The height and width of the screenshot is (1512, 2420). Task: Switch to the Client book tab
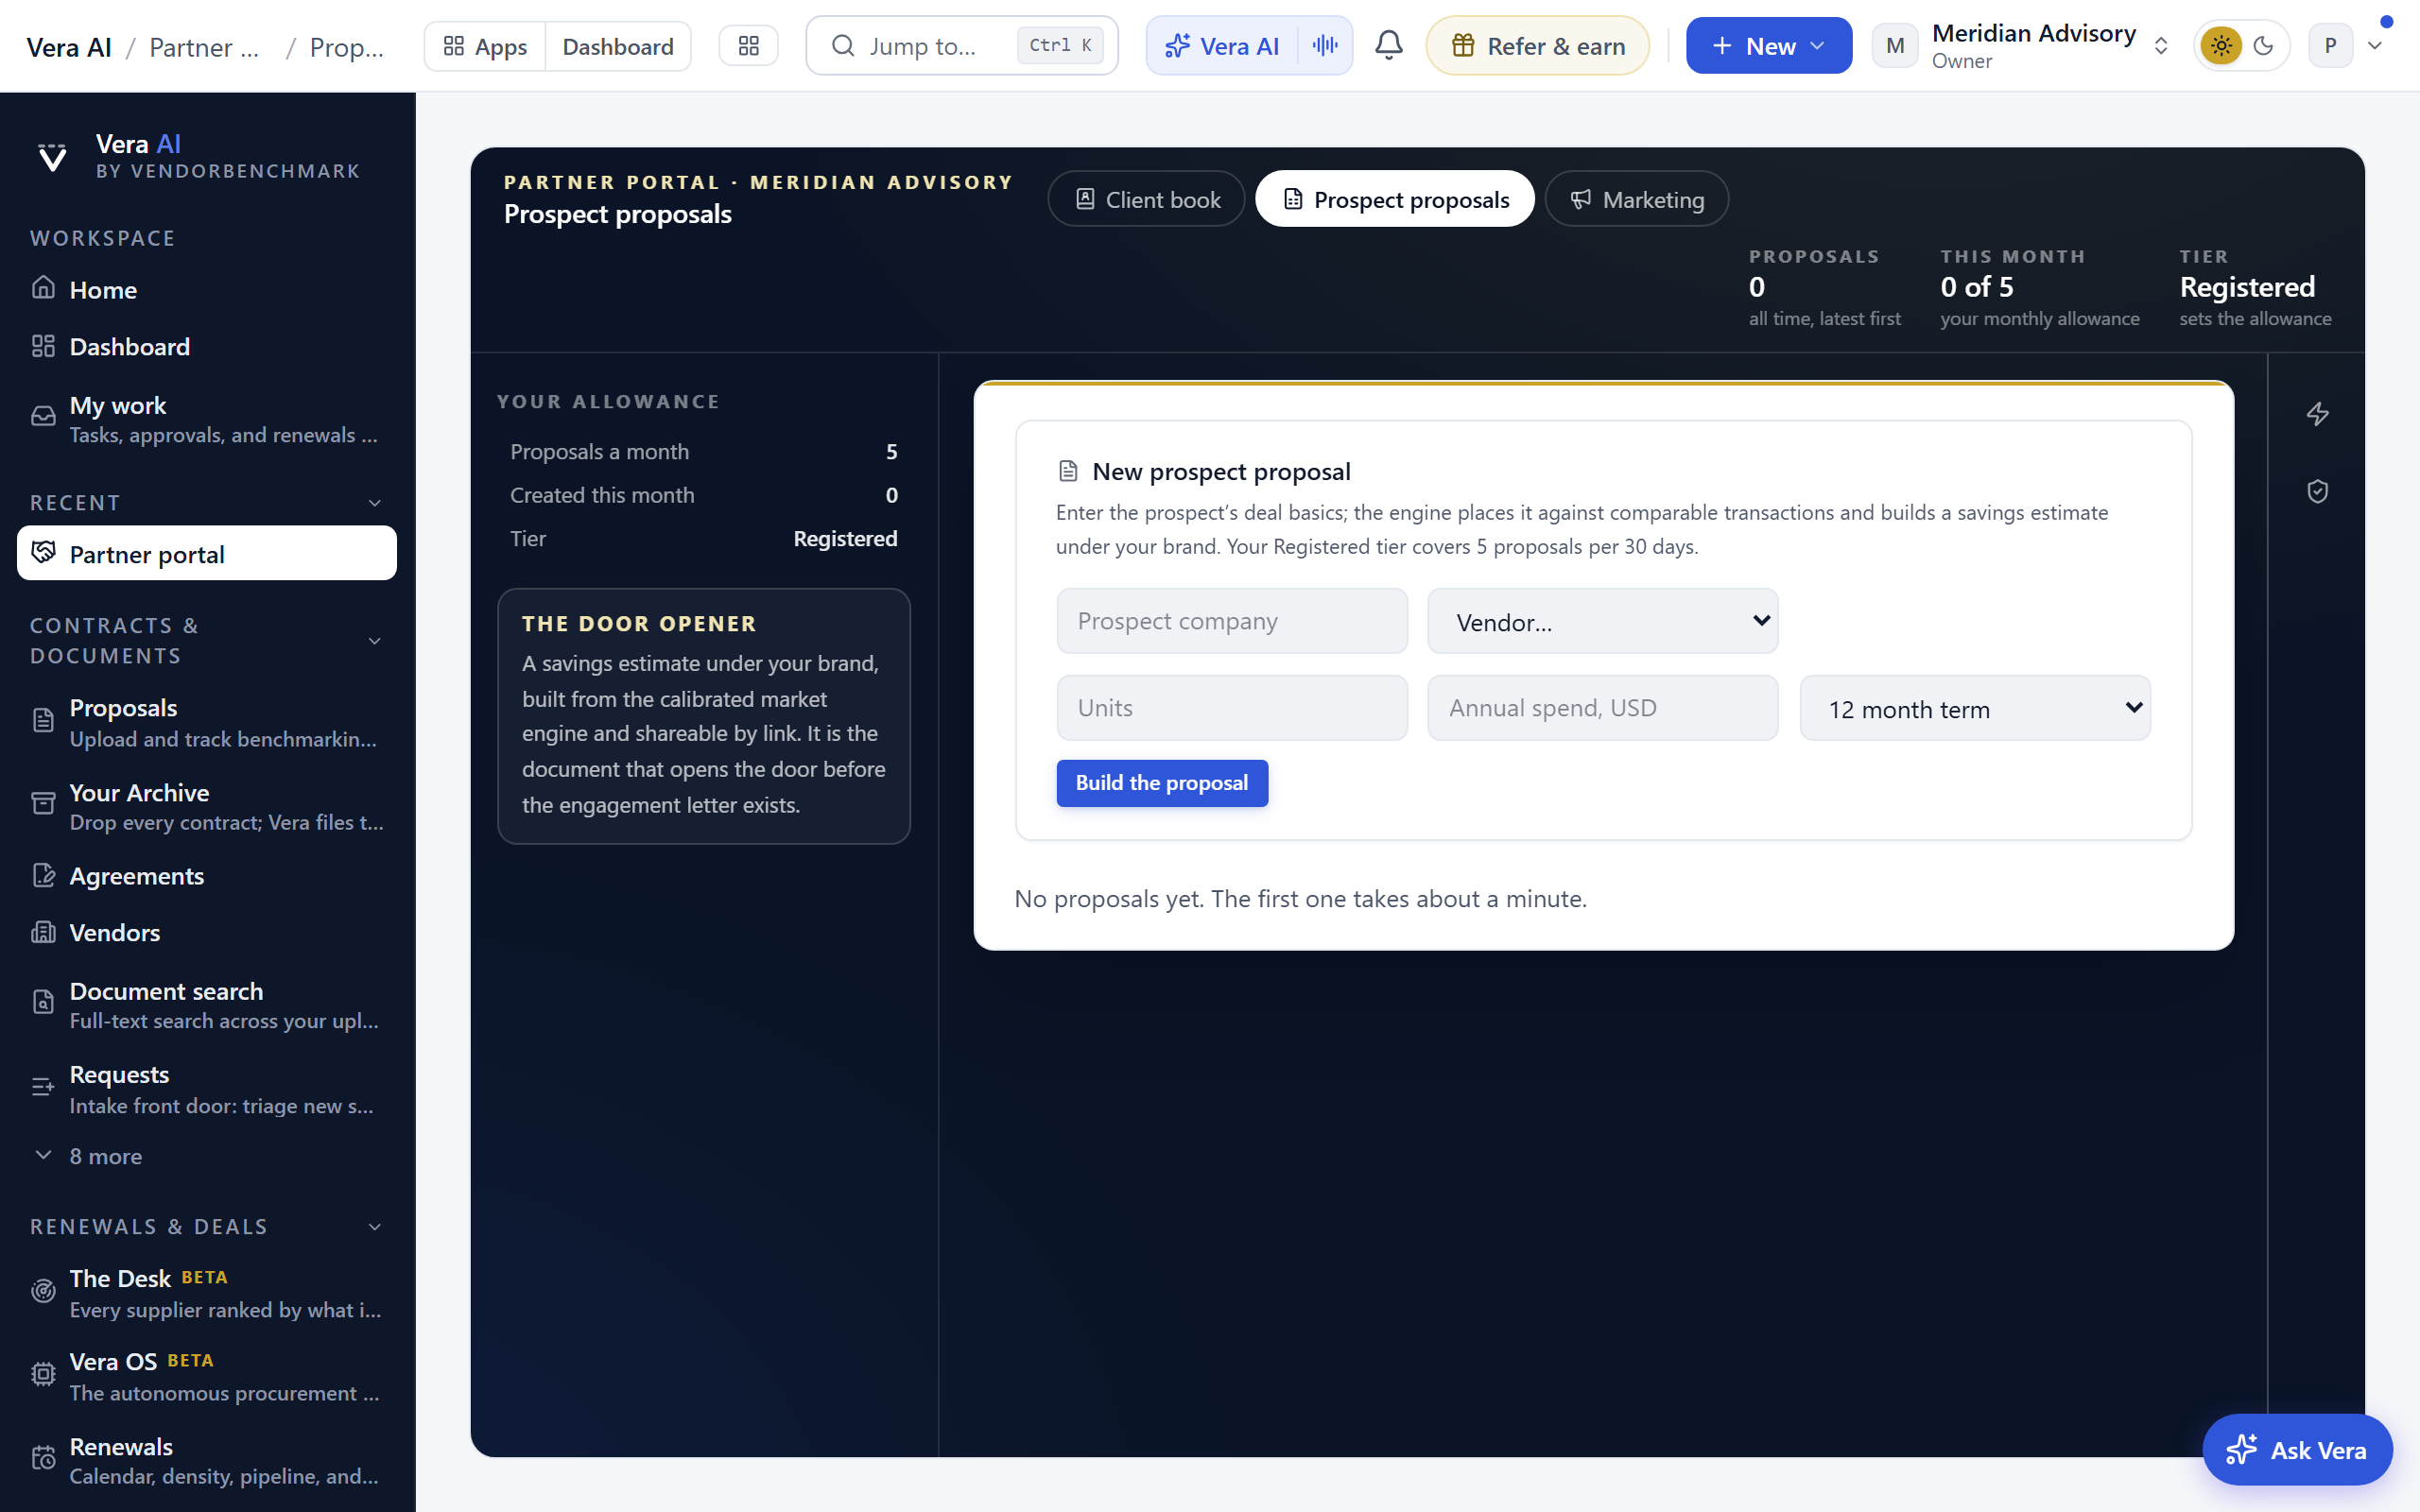coord(1146,199)
